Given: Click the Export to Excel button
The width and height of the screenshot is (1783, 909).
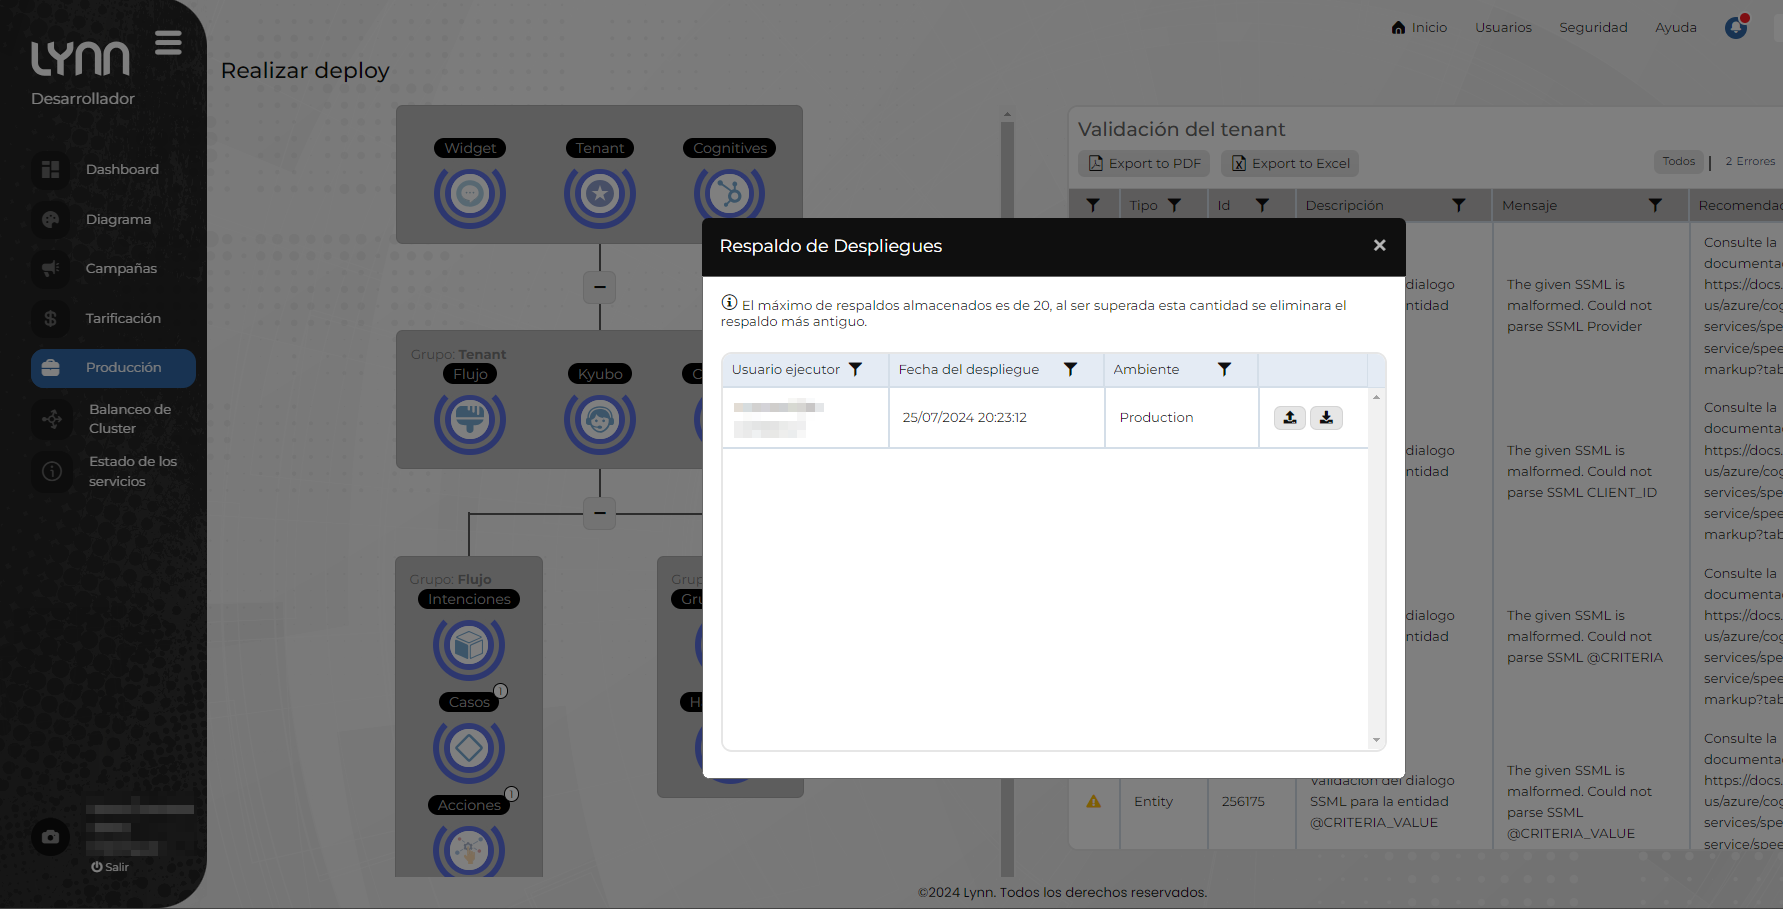Looking at the screenshot, I should point(1290,164).
